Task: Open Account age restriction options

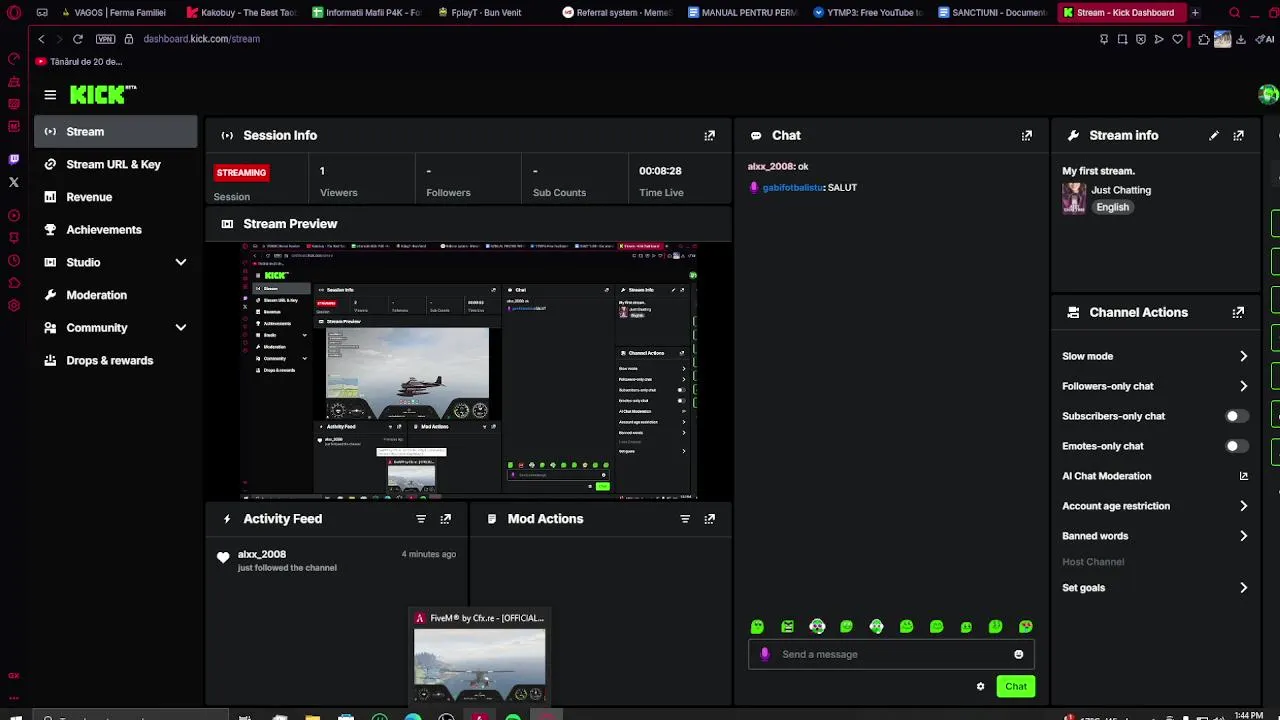Action: pos(1155,506)
